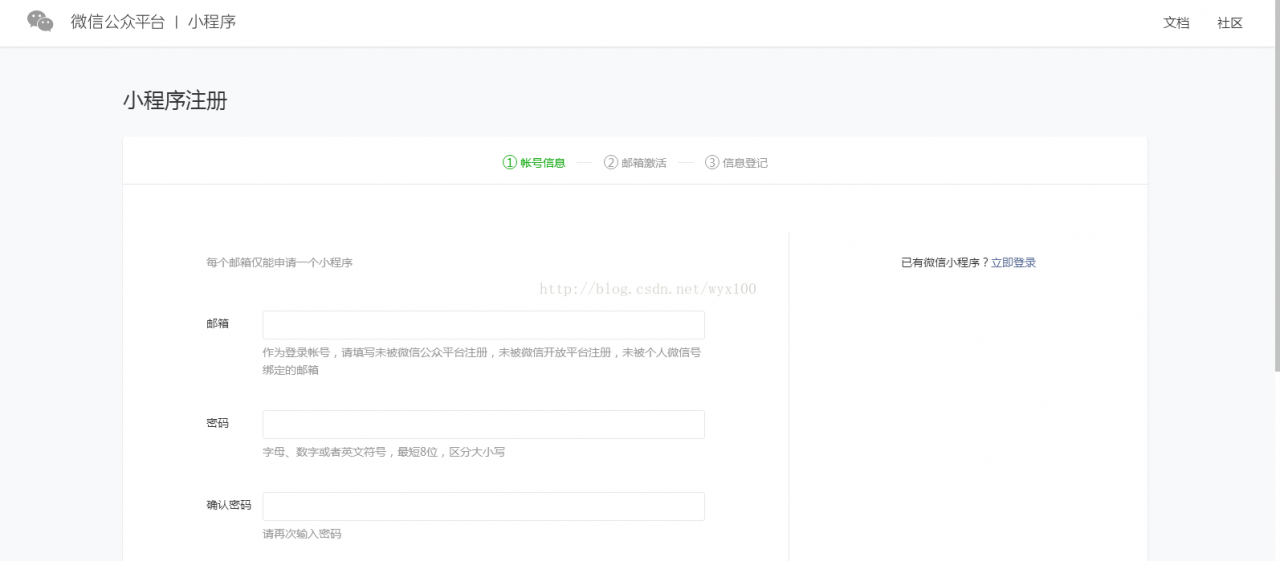The image size is (1280, 561).
Task: Click the 每个邮箱仅能申请一个小程序 notice
Action: click(x=279, y=263)
